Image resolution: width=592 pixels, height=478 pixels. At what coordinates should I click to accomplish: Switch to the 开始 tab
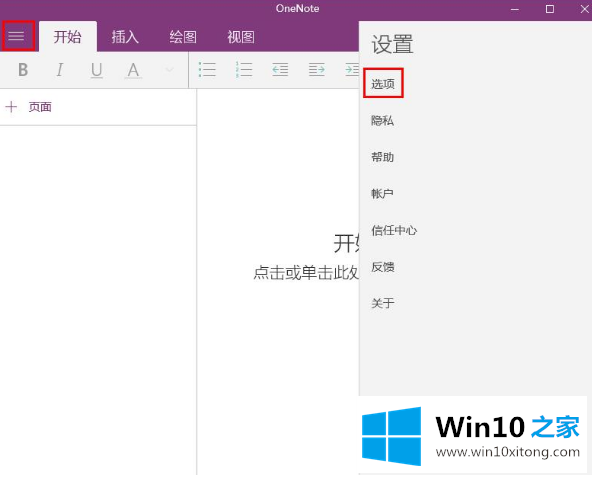point(68,37)
